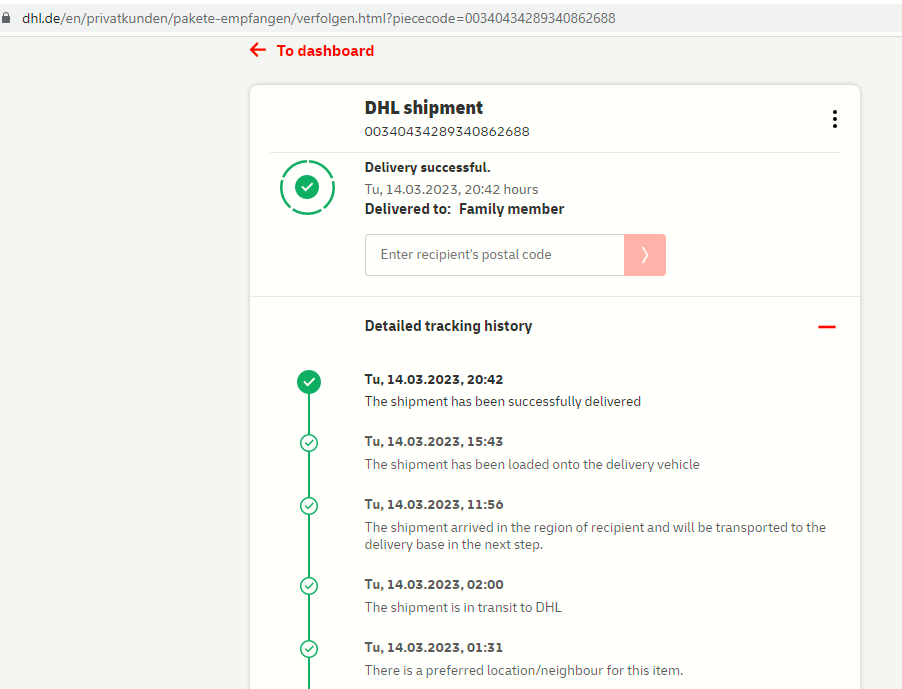Click the Delivered to Family member text
Image resolution: width=902 pixels, height=689 pixels.
464,209
